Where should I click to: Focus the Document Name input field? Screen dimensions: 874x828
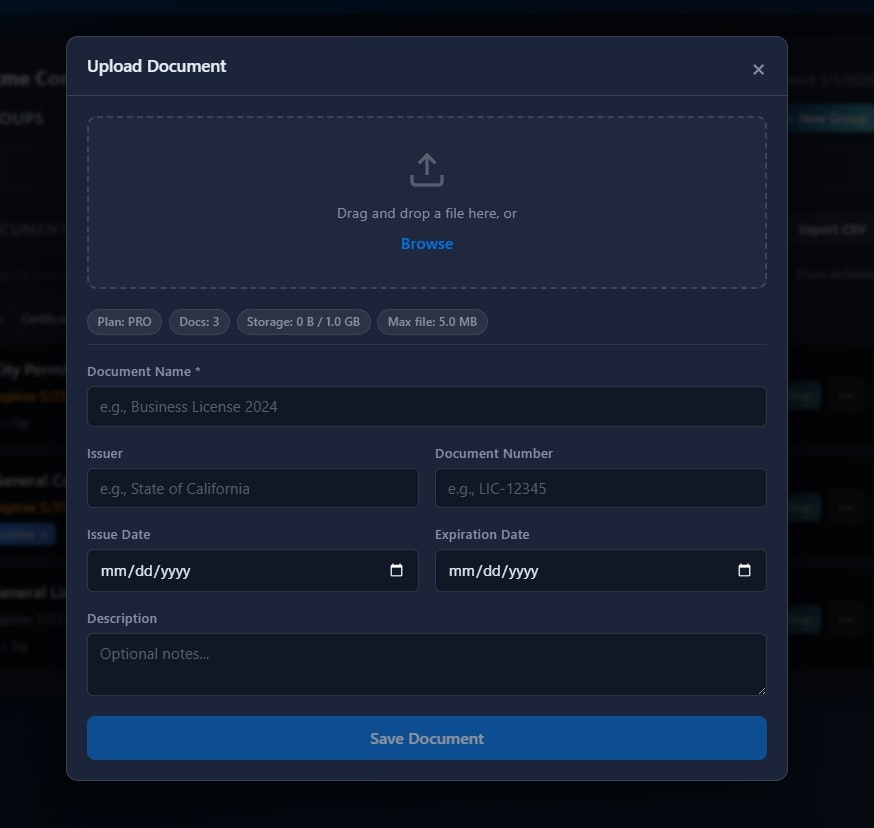[427, 406]
